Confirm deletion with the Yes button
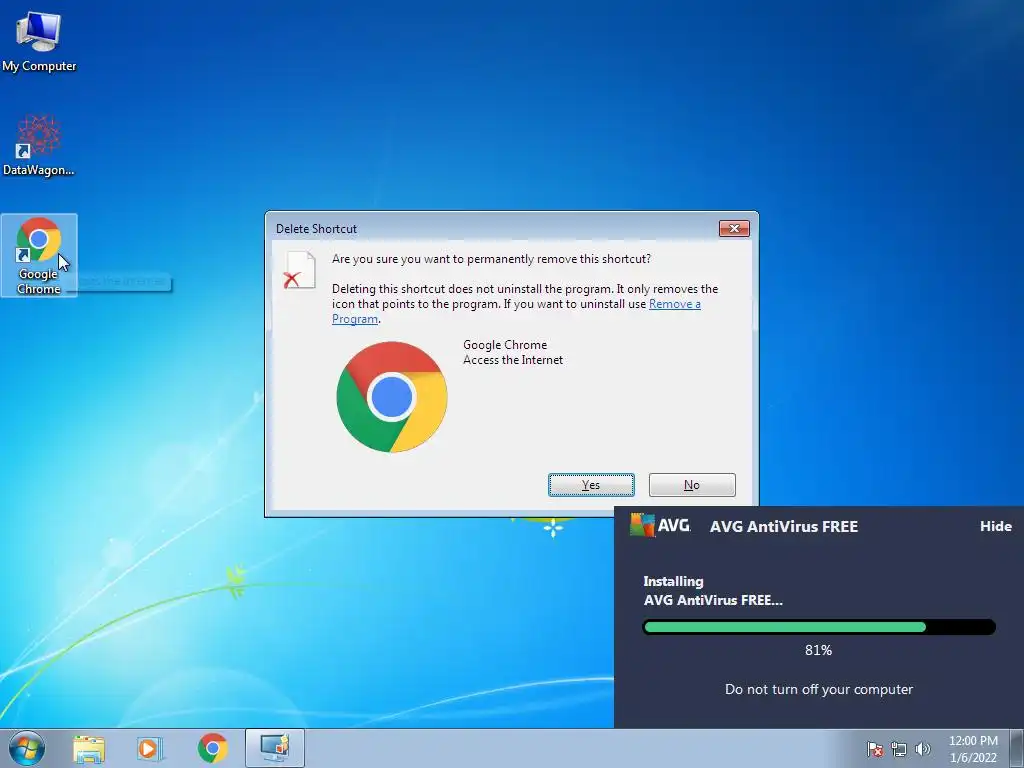This screenshot has height=768, width=1024. (x=591, y=485)
